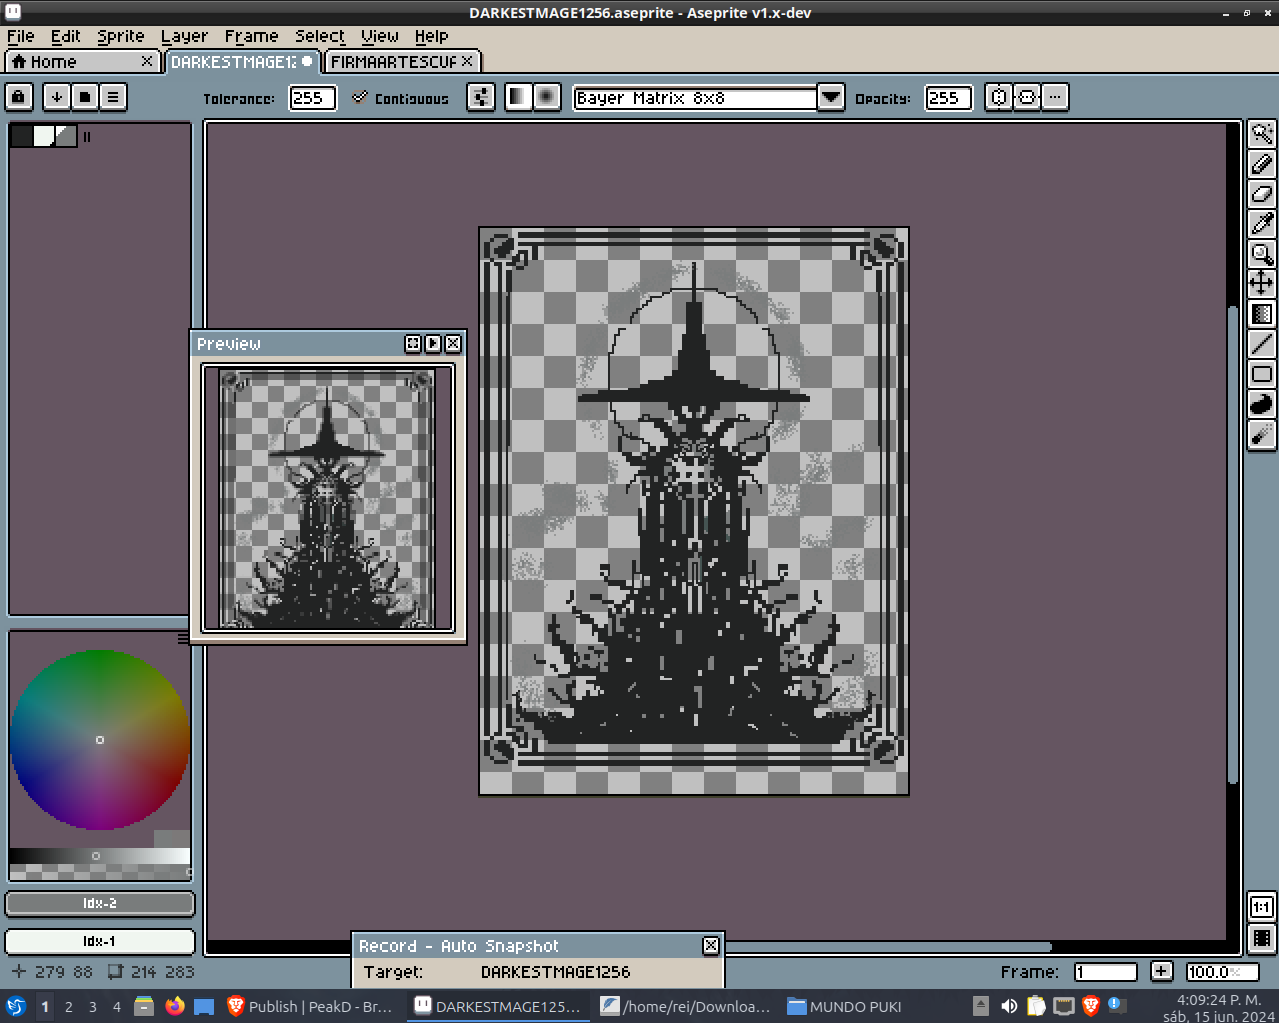Close the Home tab
Screen dimensions: 1279x1023
pos(147,62)
